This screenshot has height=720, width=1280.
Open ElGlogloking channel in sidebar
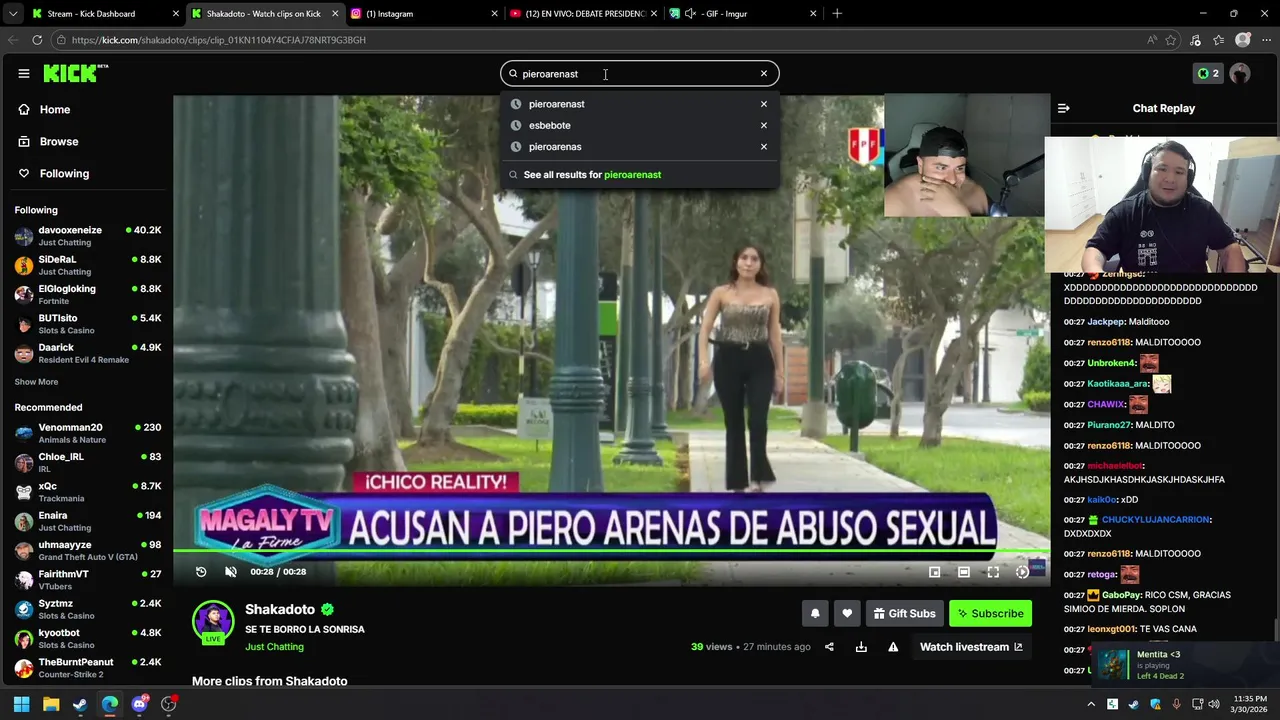tap(87, 294)
